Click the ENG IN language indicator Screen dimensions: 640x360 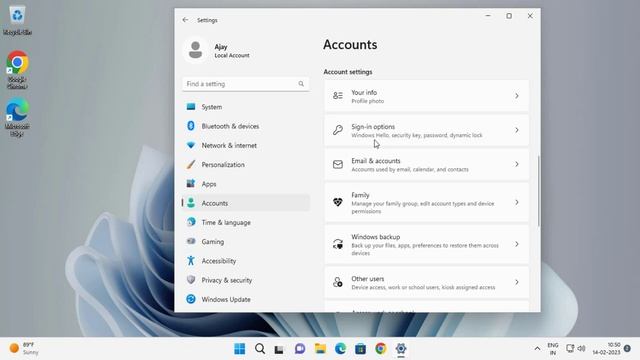click(x=553, y=349)
